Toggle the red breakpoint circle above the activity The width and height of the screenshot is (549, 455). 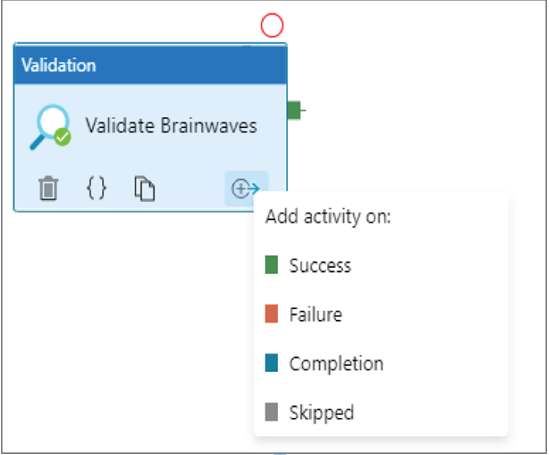point(272,25)
